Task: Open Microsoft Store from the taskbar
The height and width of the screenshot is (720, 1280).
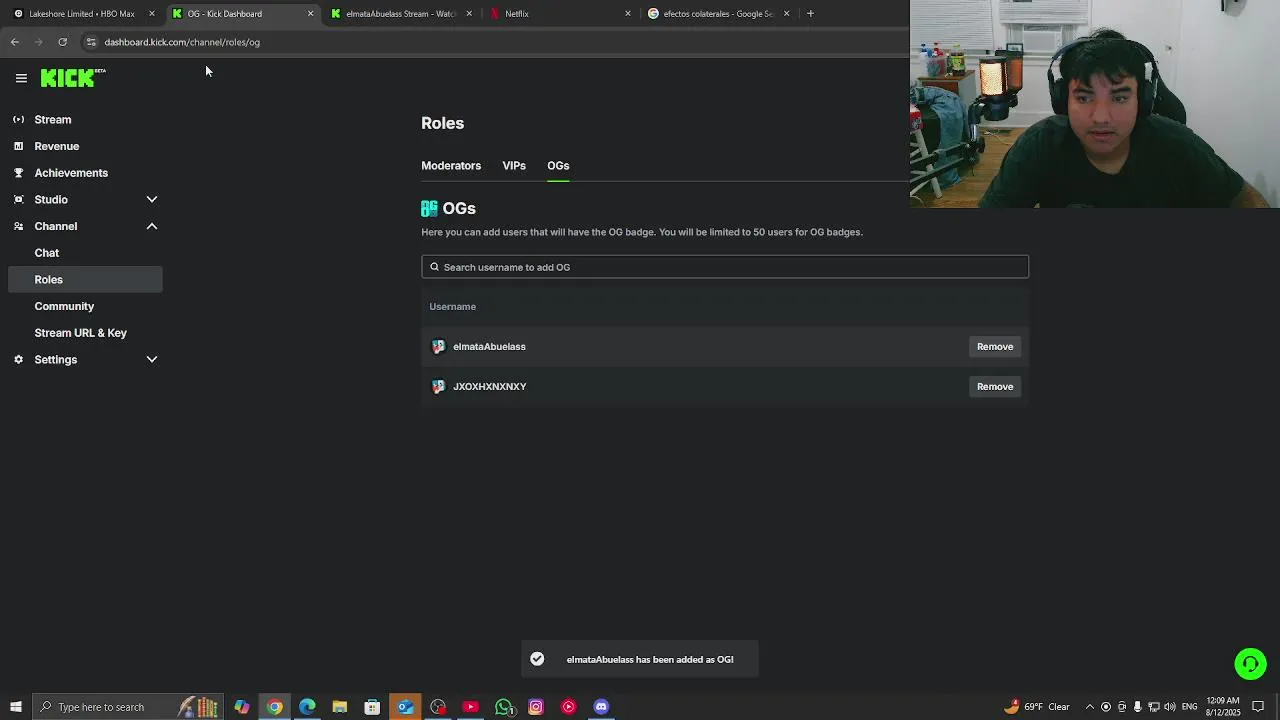Action: point(372,707)
